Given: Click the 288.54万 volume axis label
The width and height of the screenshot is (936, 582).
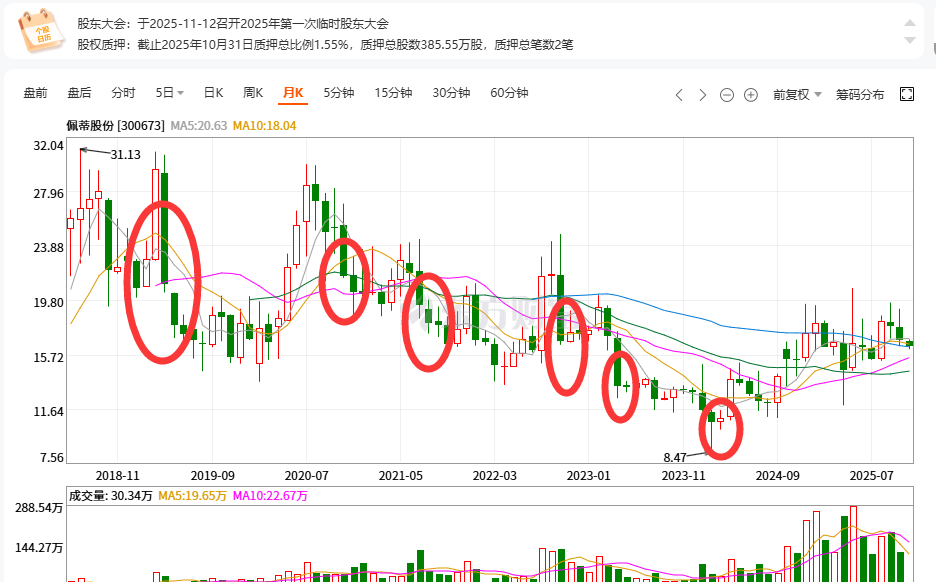Looking at the screenshot, I should (39, 508).
